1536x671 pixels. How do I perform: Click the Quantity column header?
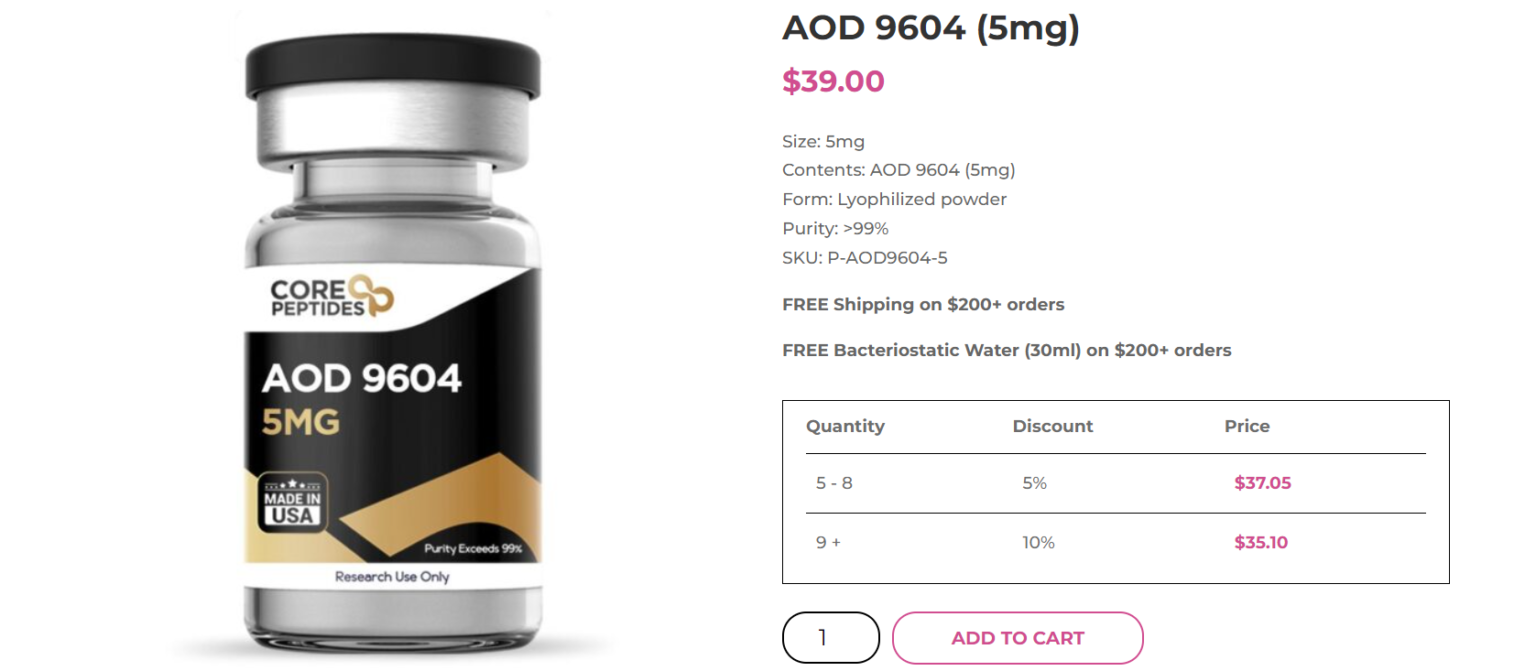point(846,425)
